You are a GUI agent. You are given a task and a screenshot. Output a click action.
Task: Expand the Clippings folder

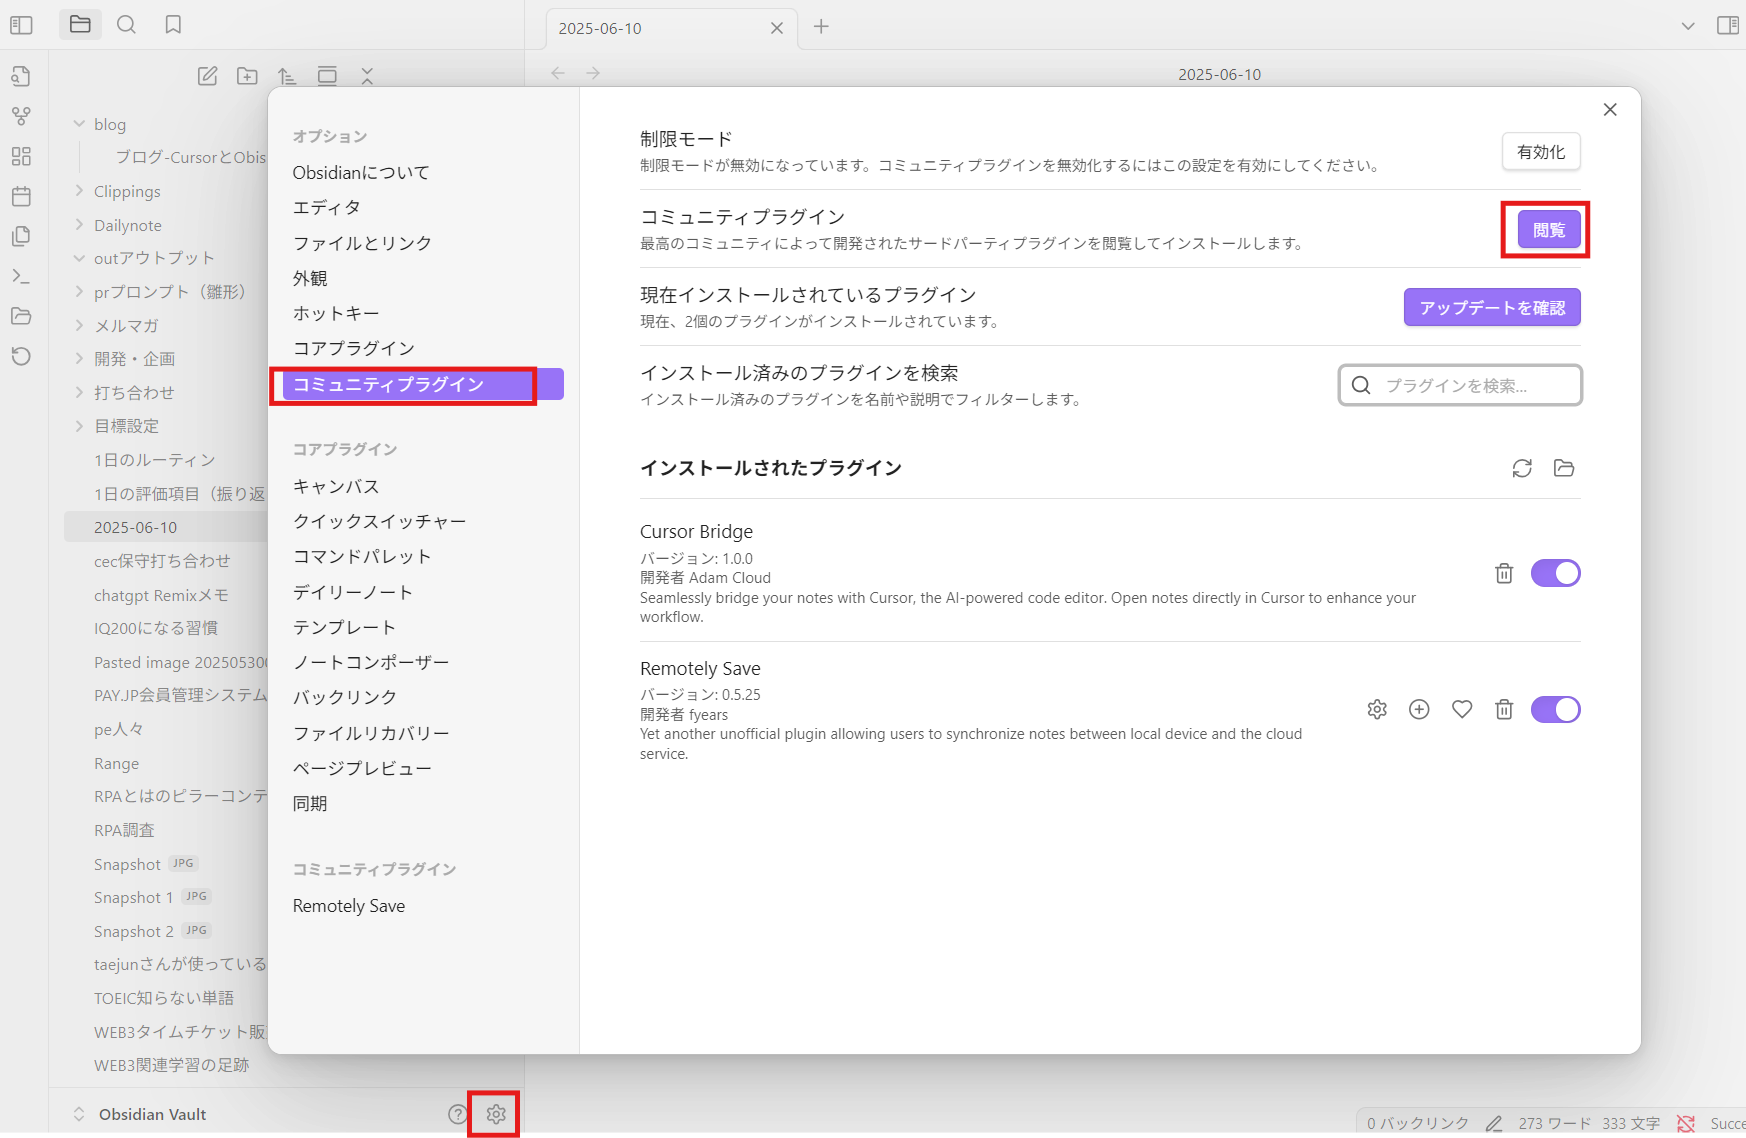[x=79, y=191]
